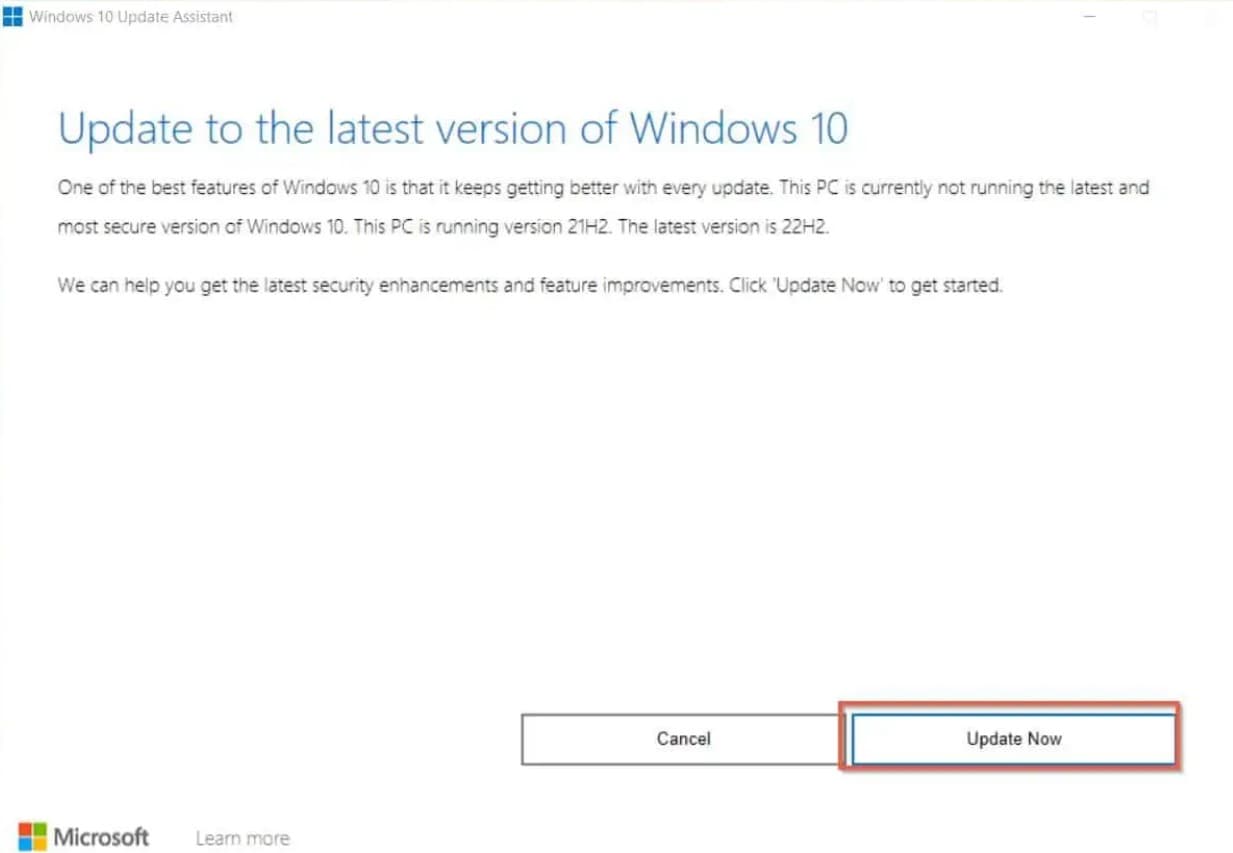Click the Windows logo in the title bar
Image resolution: width=1233 pixels, height=853 pixels.
[x=13, y=17]
